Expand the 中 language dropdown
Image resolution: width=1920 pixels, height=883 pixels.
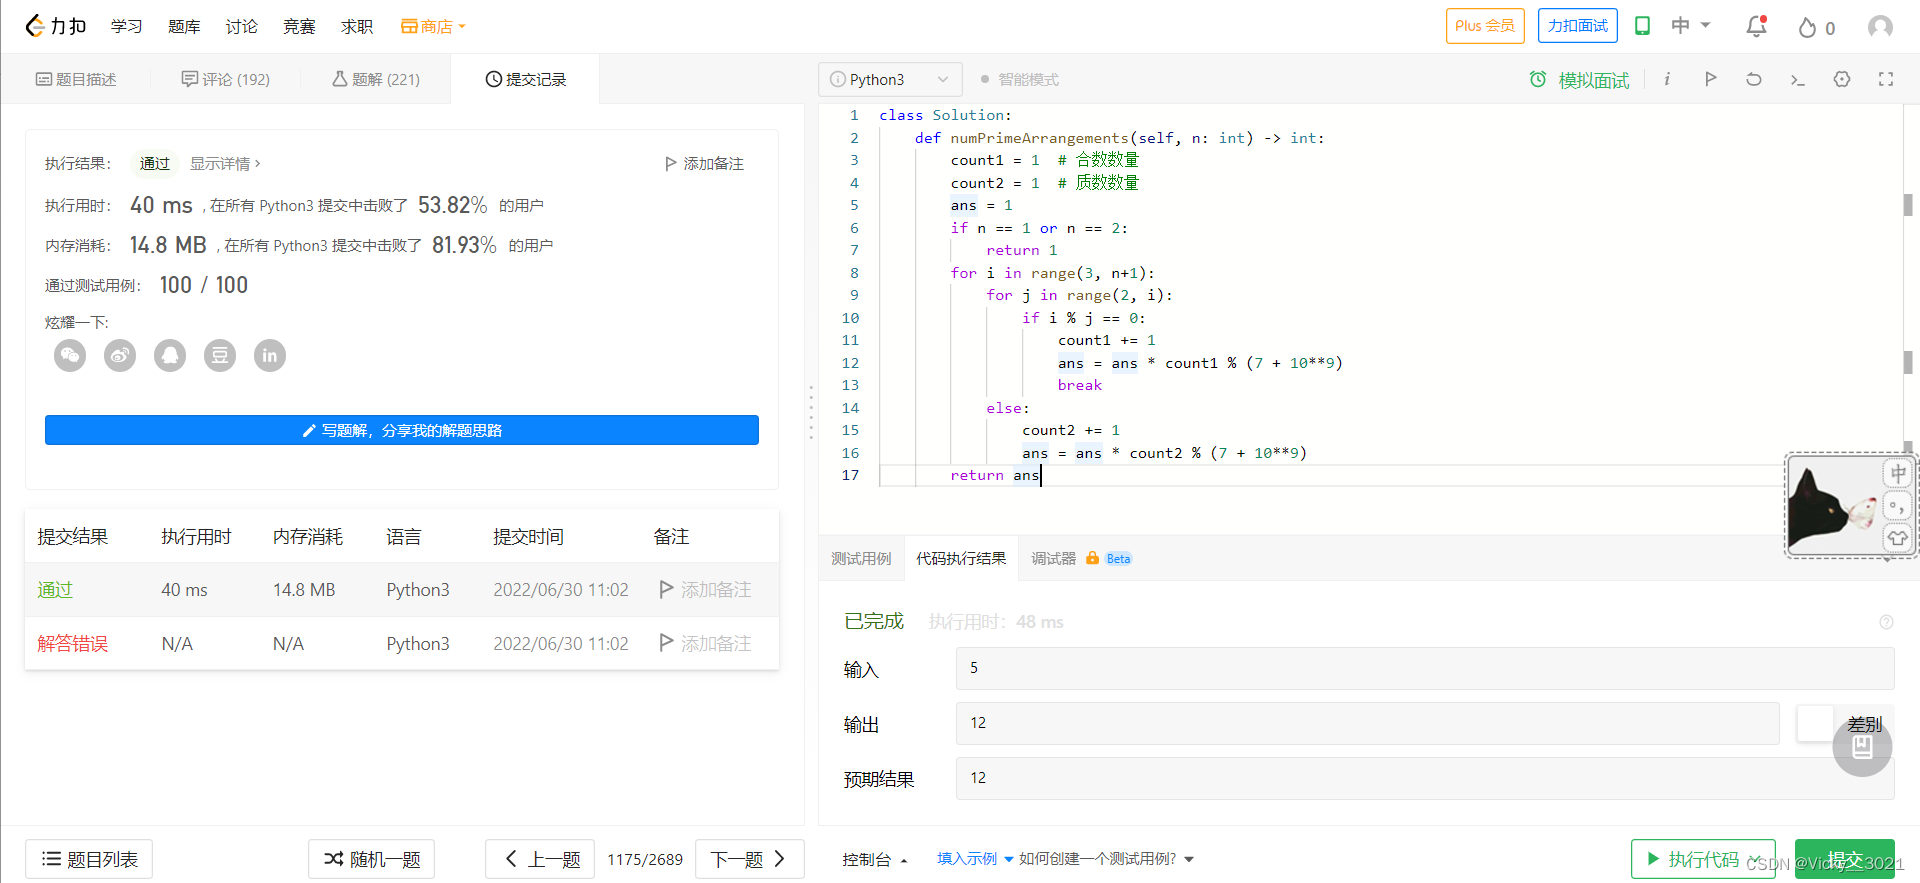click(1691, 26)
